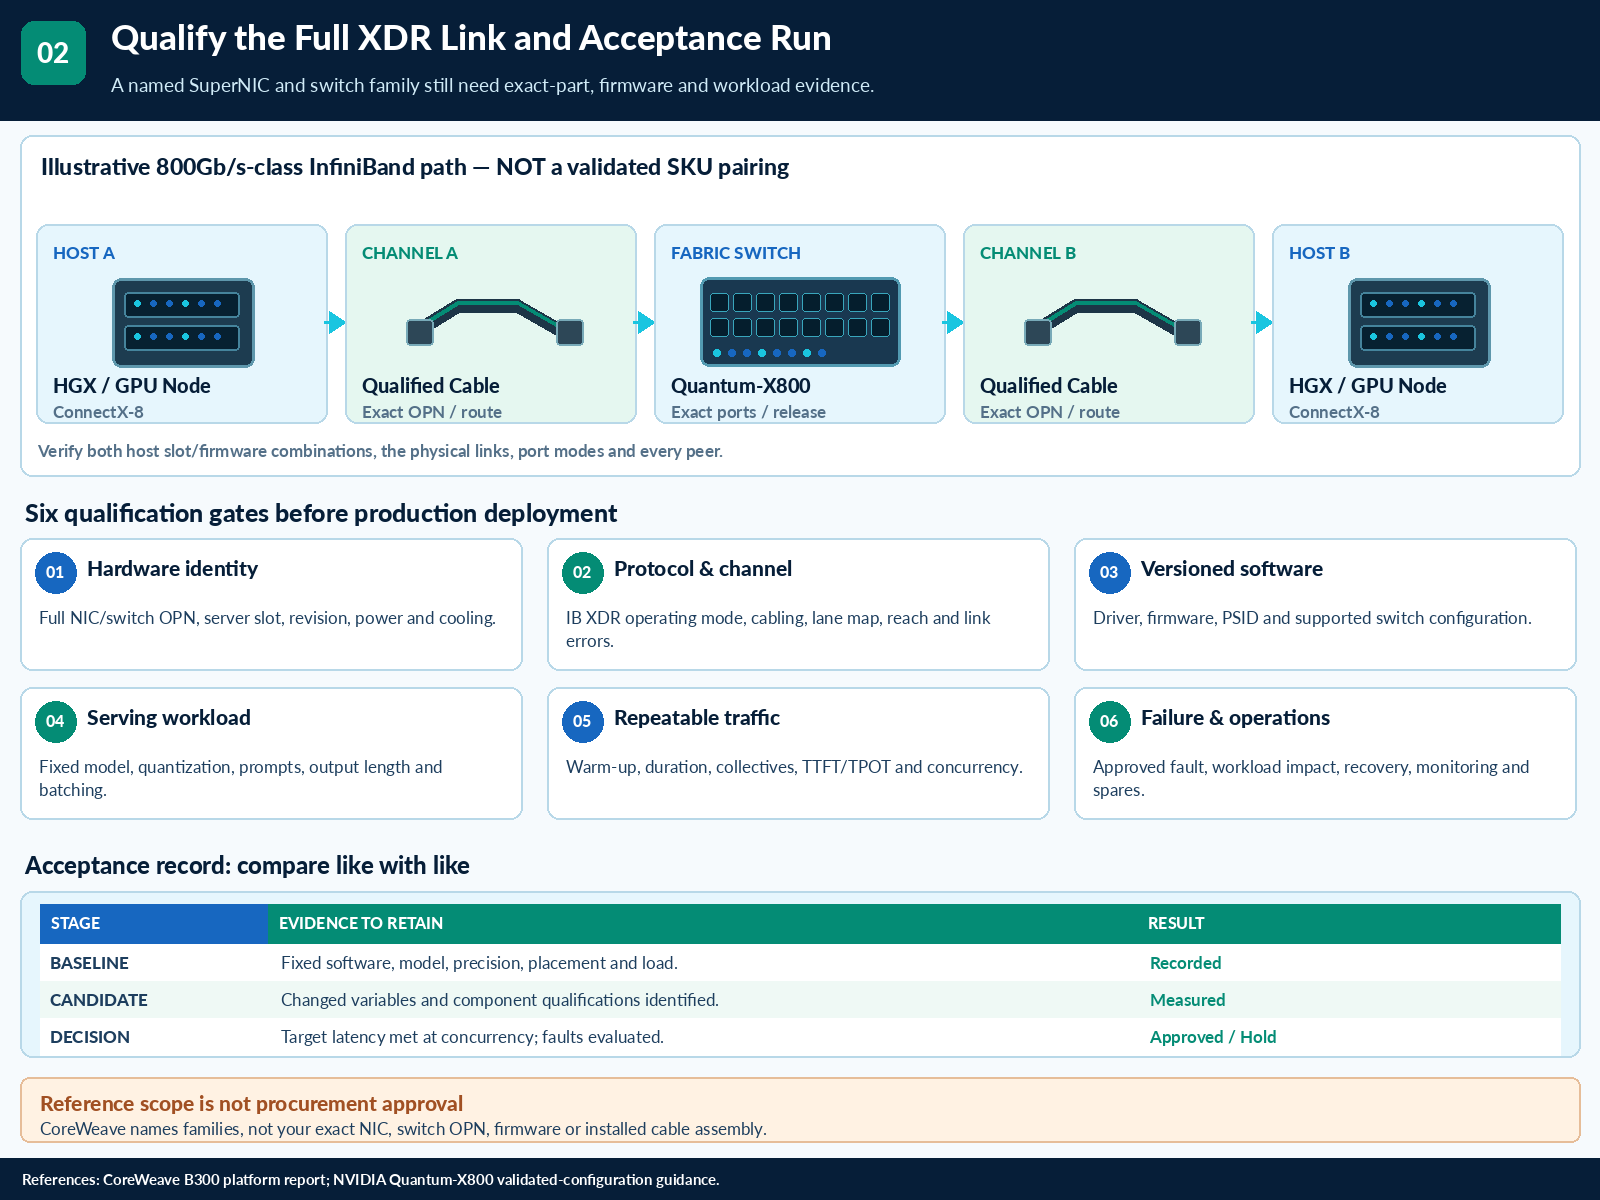This screenshot has width=1600, height=1200.
Task: Click the 04 Serving workload badge
Action: [56, 721]
